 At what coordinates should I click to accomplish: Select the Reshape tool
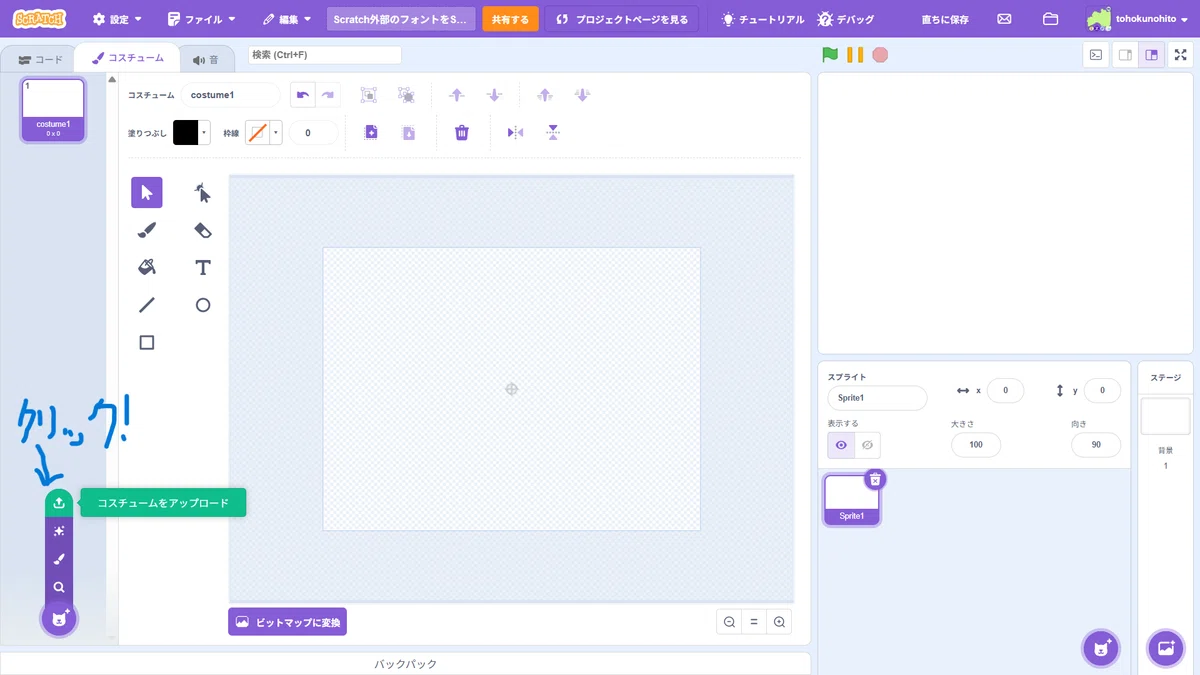[x=203, y=192]
